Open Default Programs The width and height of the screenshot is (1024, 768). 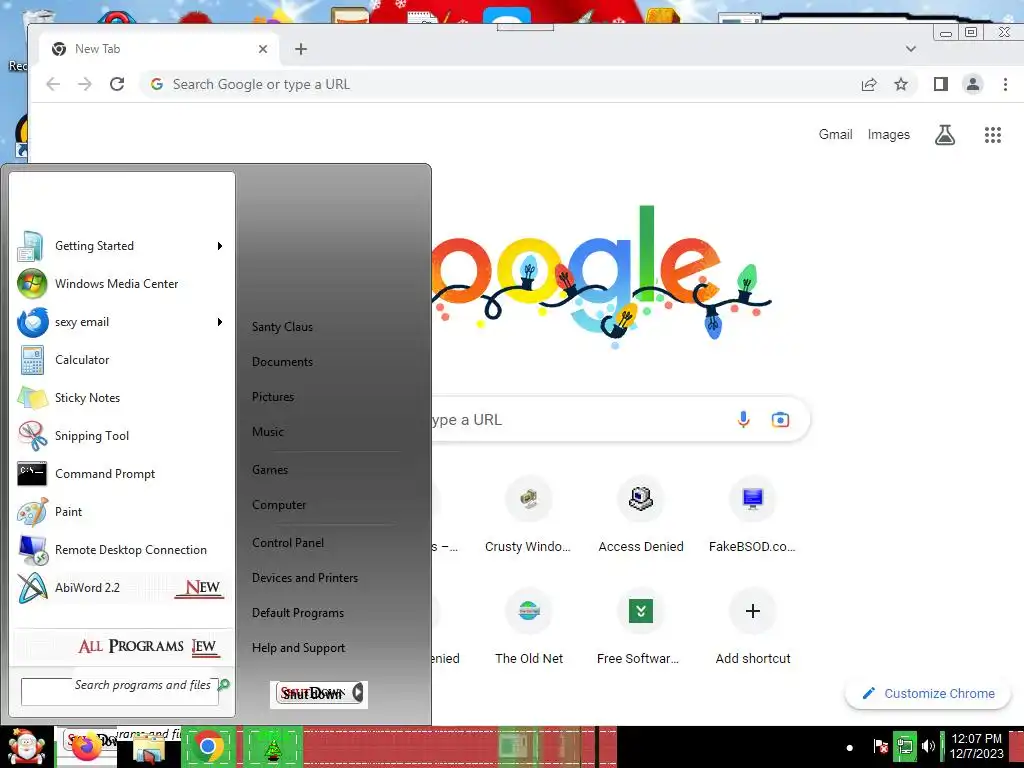(x=298, y=613)
